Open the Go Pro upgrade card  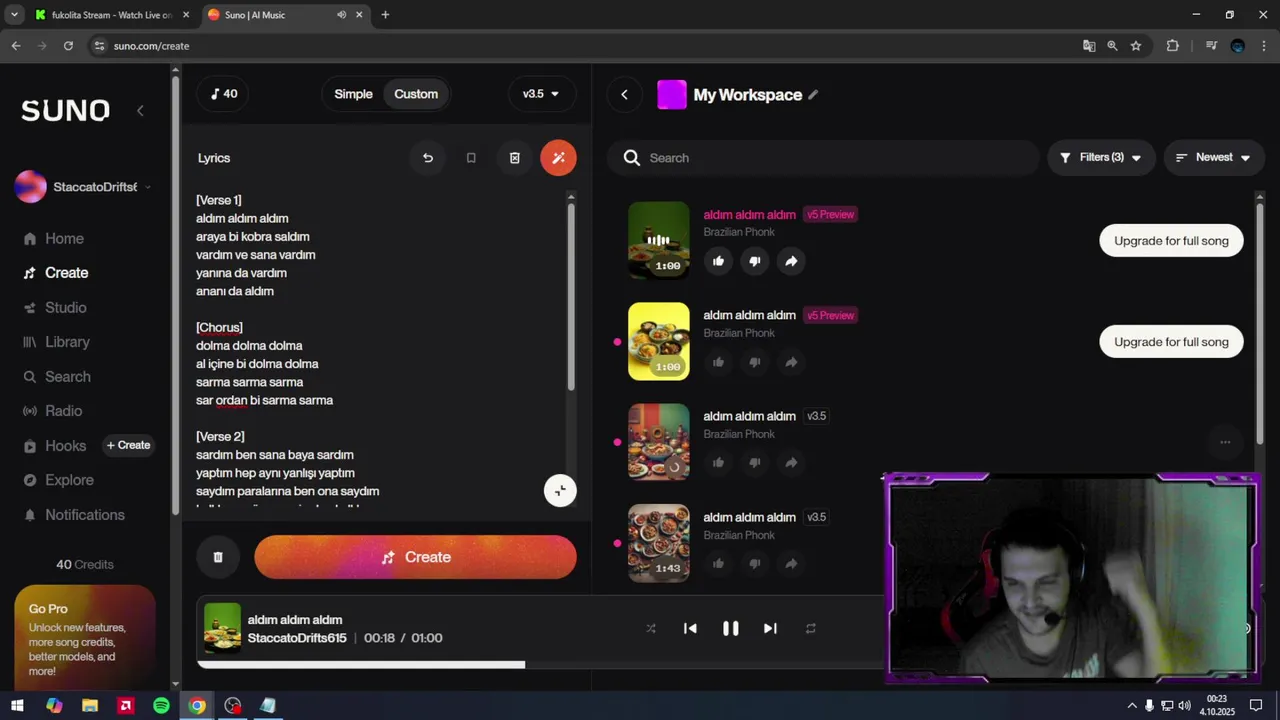pyautogui.click(x=85, y=637)
